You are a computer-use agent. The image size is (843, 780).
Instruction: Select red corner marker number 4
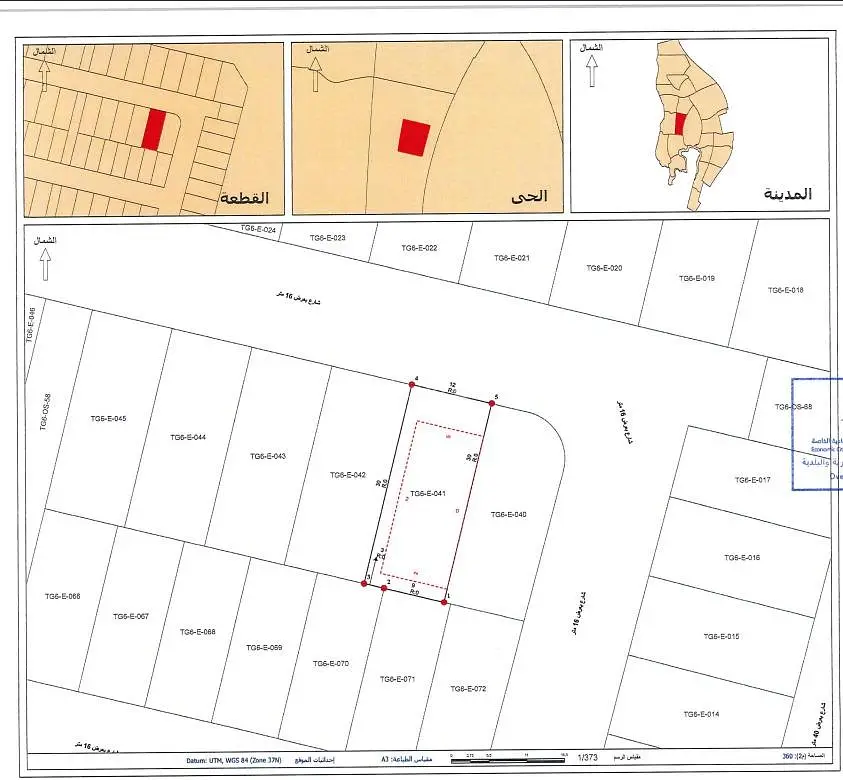(411, 383)
